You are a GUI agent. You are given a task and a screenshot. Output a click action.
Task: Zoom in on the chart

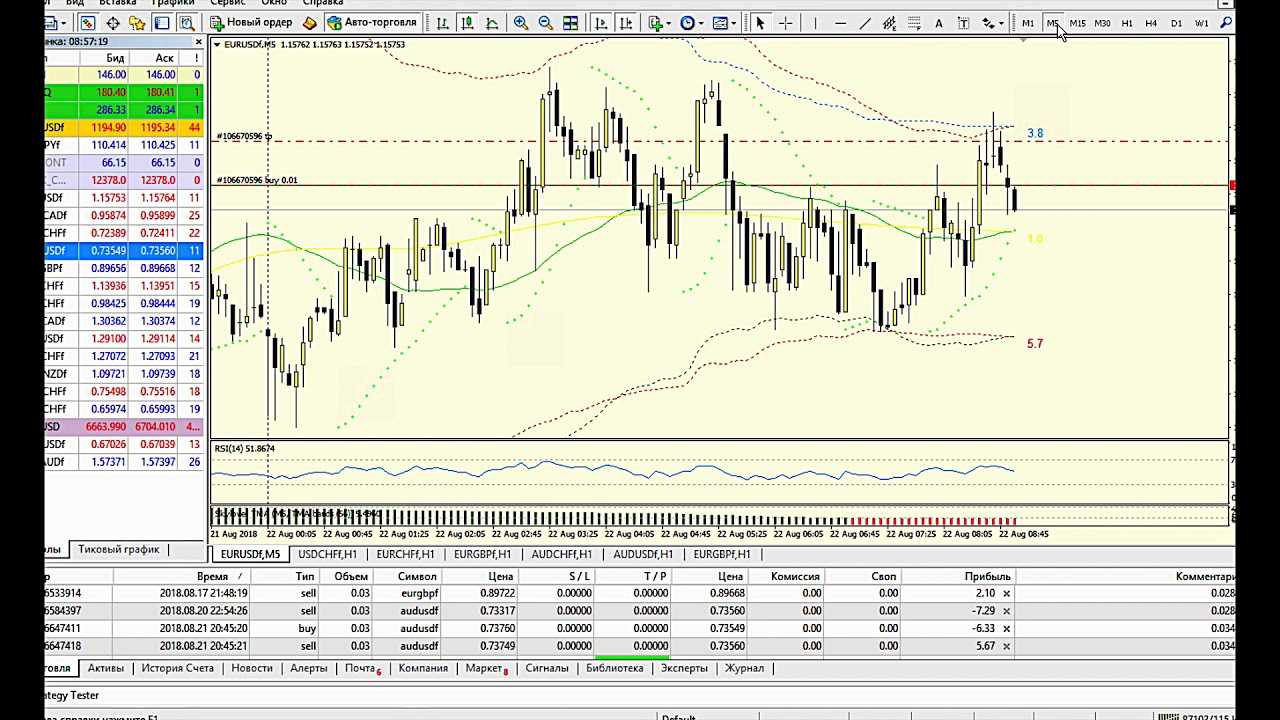tap(521, 23)
